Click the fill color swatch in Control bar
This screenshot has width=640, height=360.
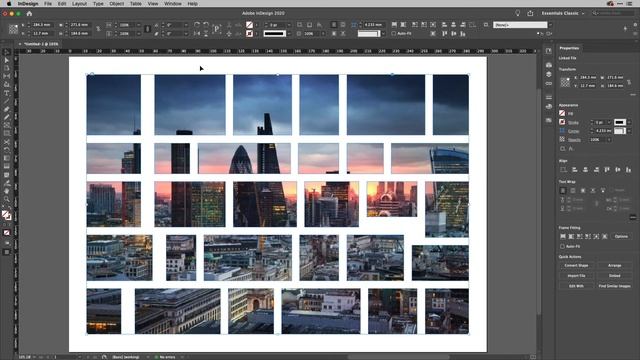click(249, 25)
